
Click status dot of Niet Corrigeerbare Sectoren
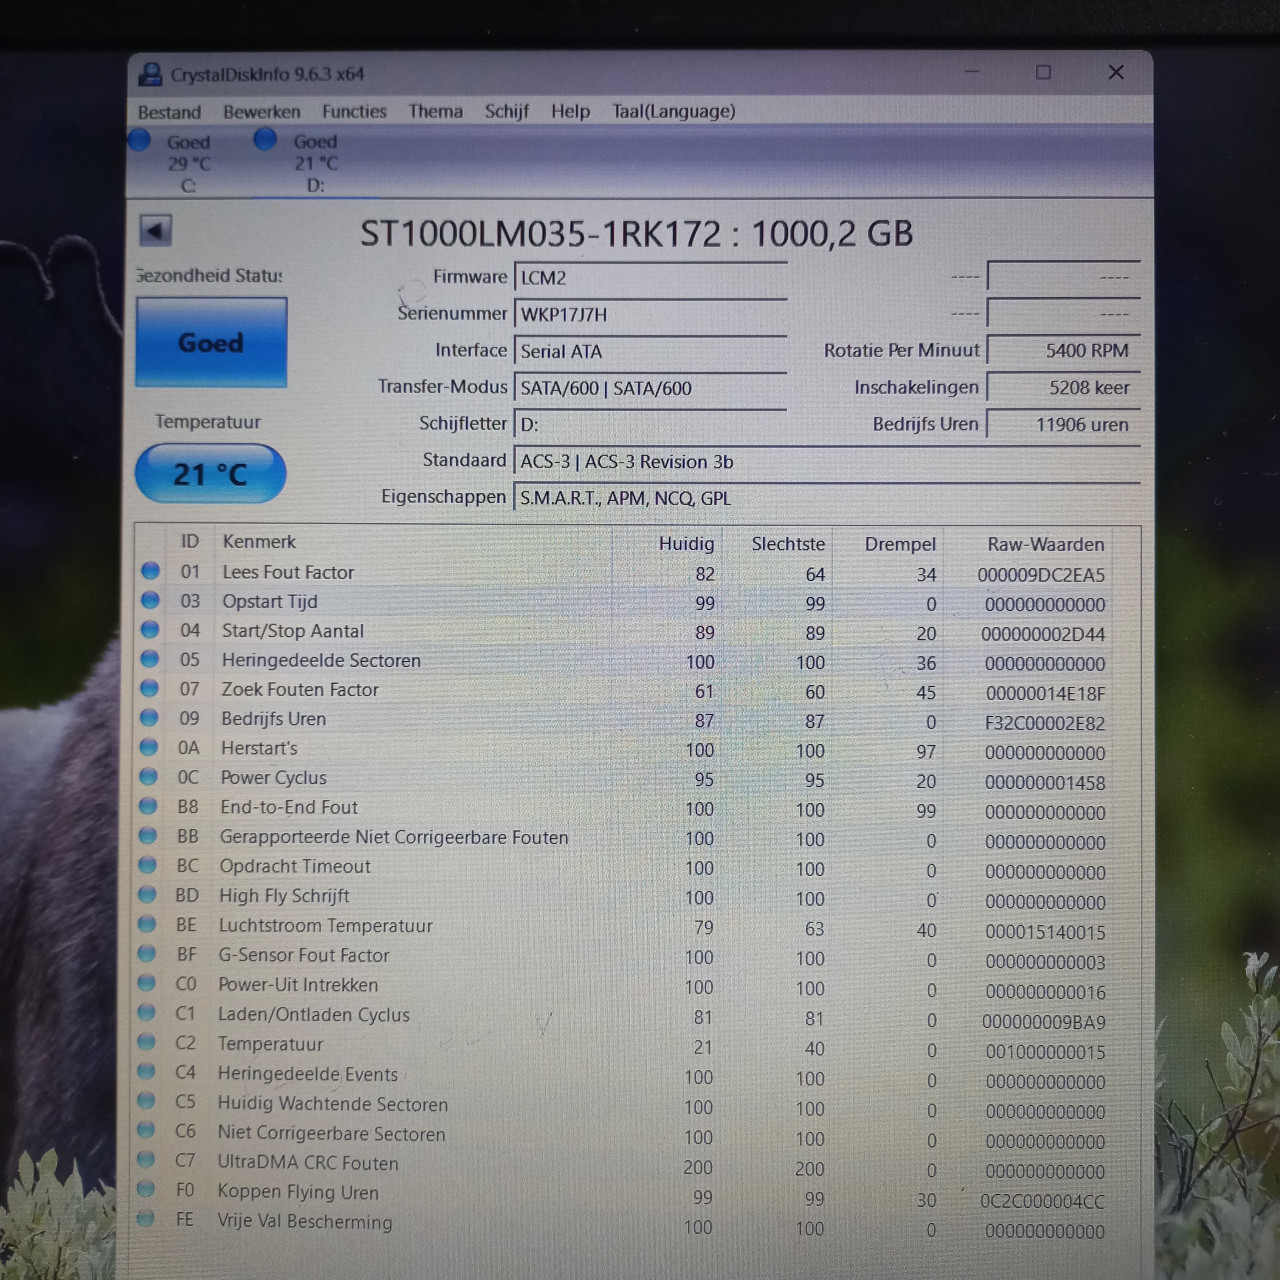[x=146, y=1131]
